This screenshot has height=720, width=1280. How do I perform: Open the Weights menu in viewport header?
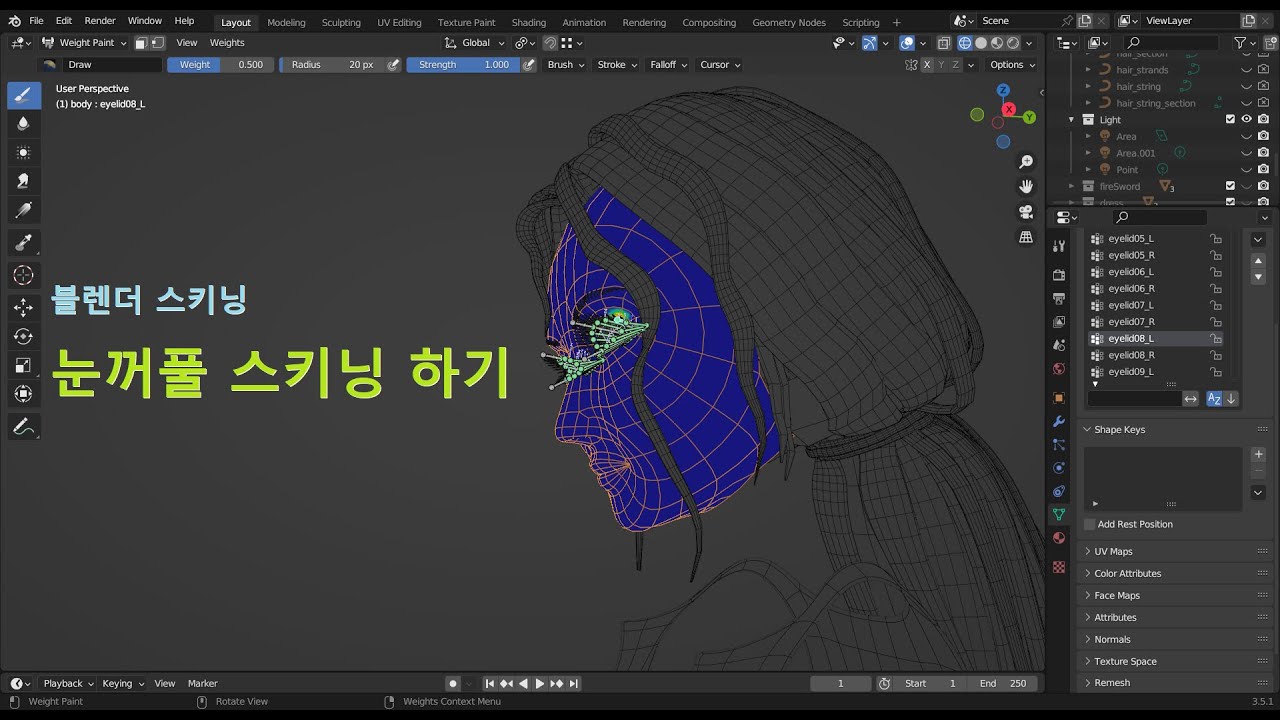[x=227, y=43]
